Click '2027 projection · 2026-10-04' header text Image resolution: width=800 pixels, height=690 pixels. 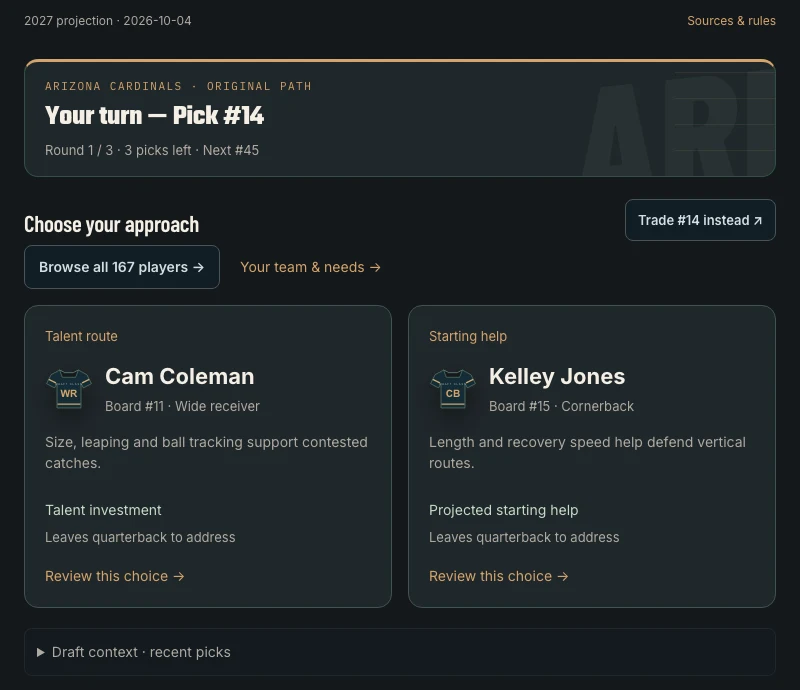coord(108,21)
